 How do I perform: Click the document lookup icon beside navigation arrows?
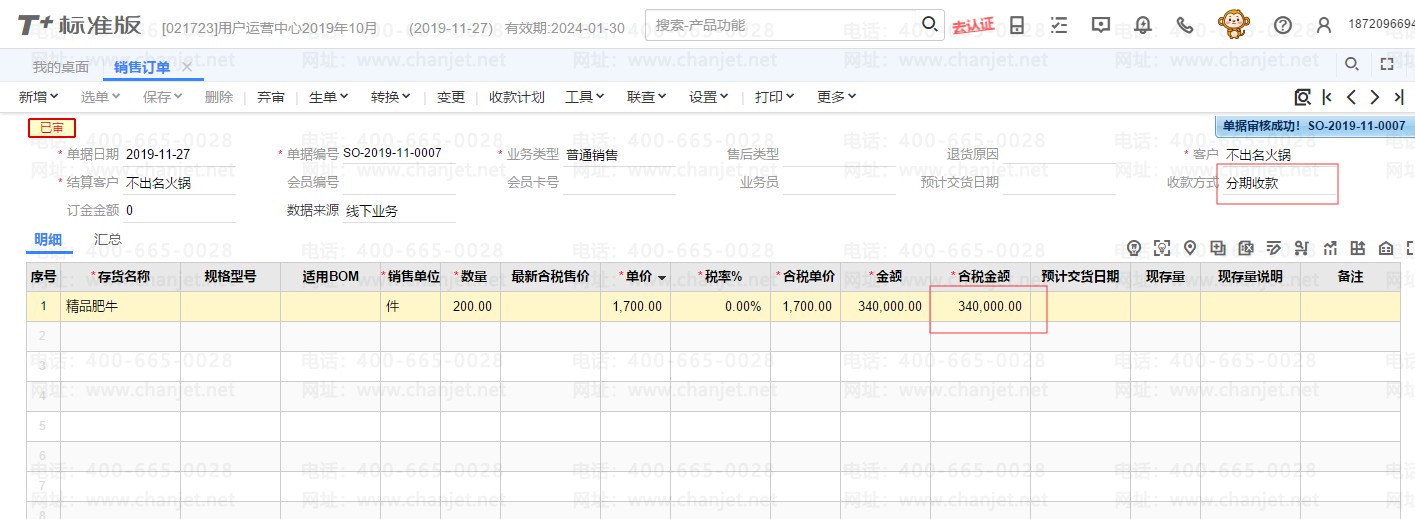click(1302, 97)
